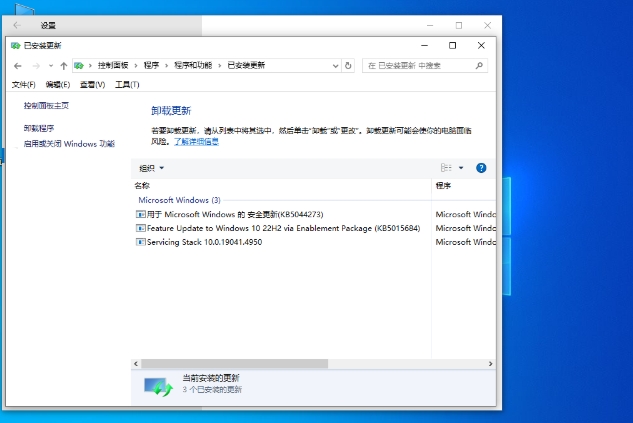633x423 pixels.
Task: Click the refresh icon beside the address bar
Action: pos(348,65)
